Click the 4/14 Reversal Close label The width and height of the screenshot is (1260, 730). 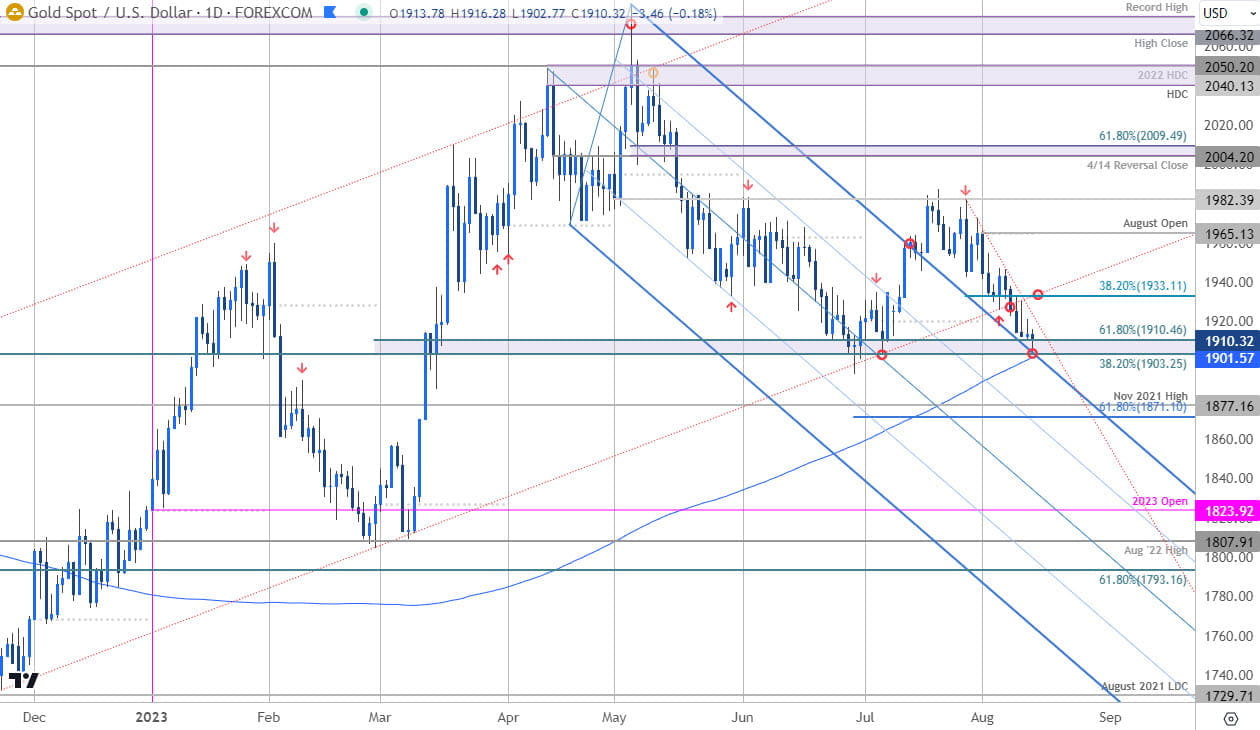click(1137, 165)
